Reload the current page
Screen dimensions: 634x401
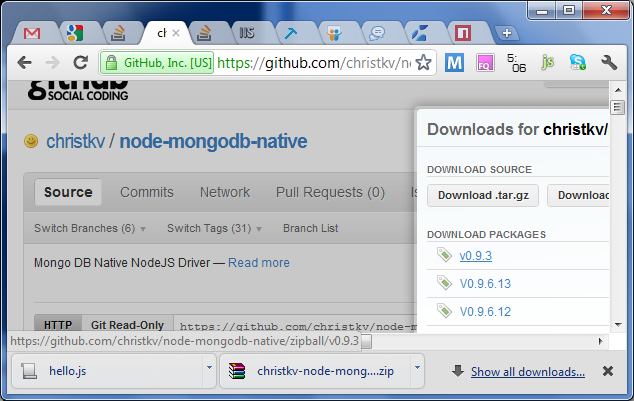80,63
